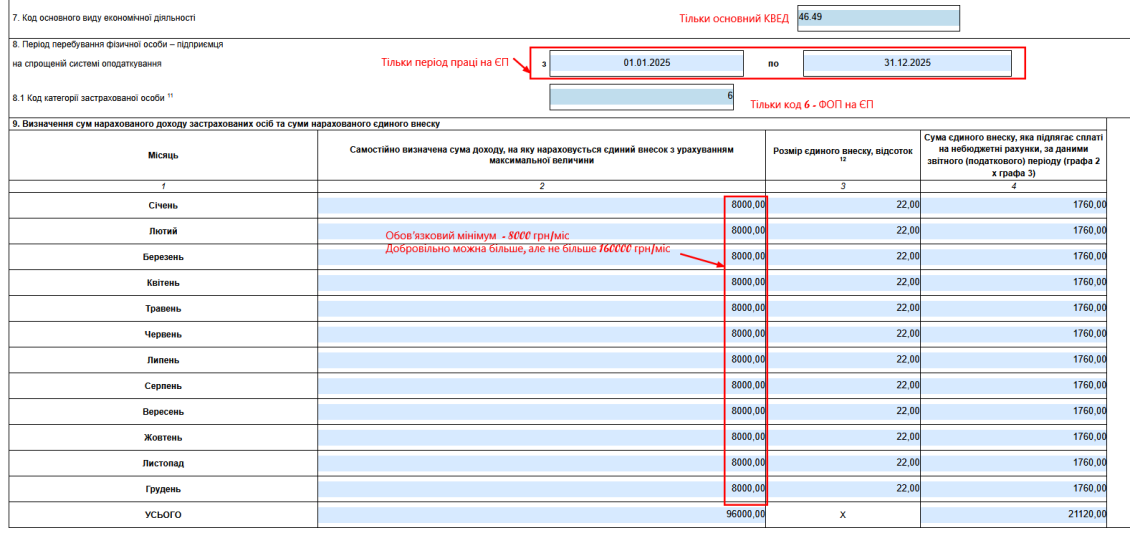The width and height of the screenshot is (1131, 534).
Task: Click the УСЬОГО total income 96000,00 cell
Action: point(542,515)
